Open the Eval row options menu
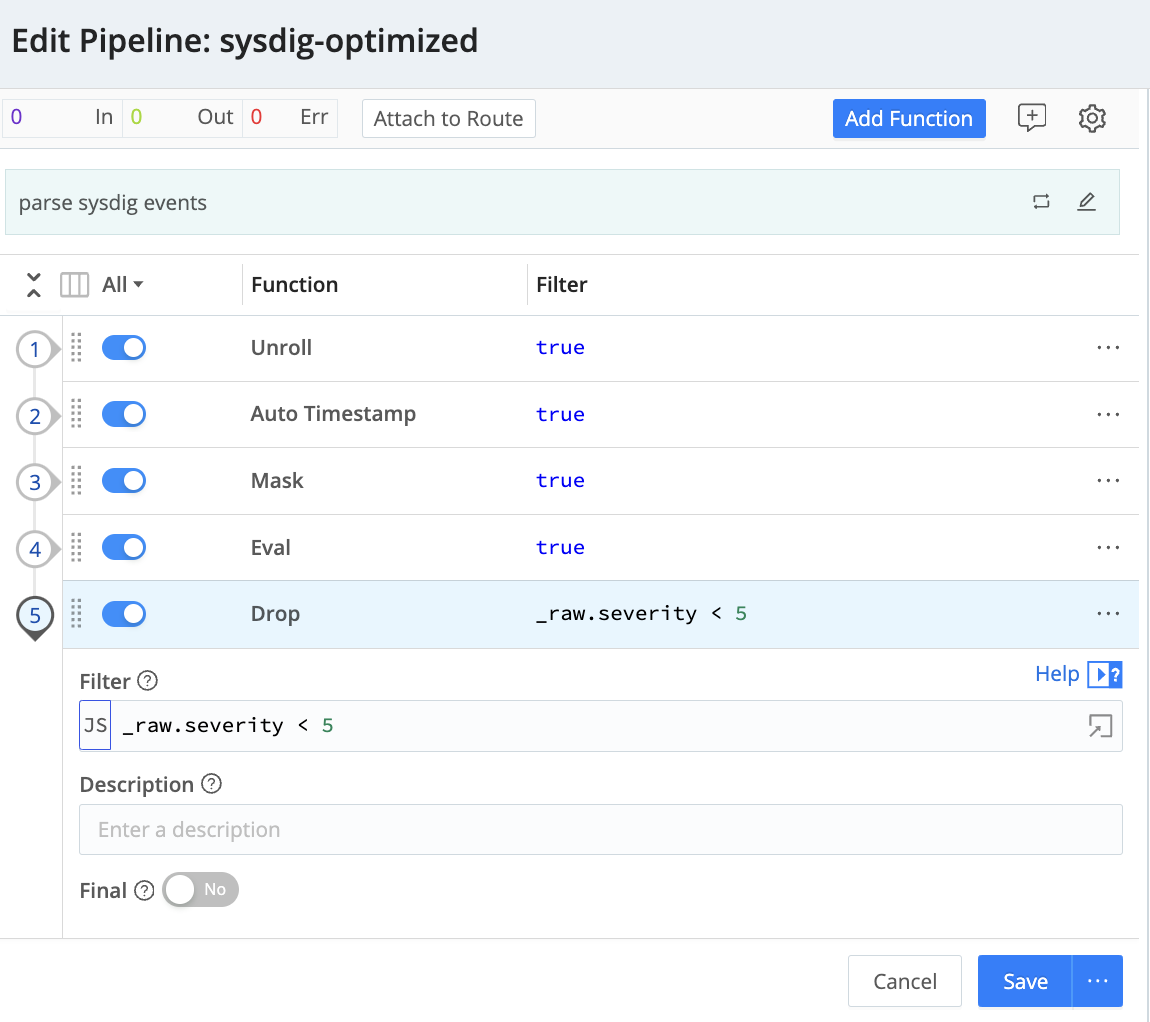The image size is (1150, 1022). [1108, 547]
